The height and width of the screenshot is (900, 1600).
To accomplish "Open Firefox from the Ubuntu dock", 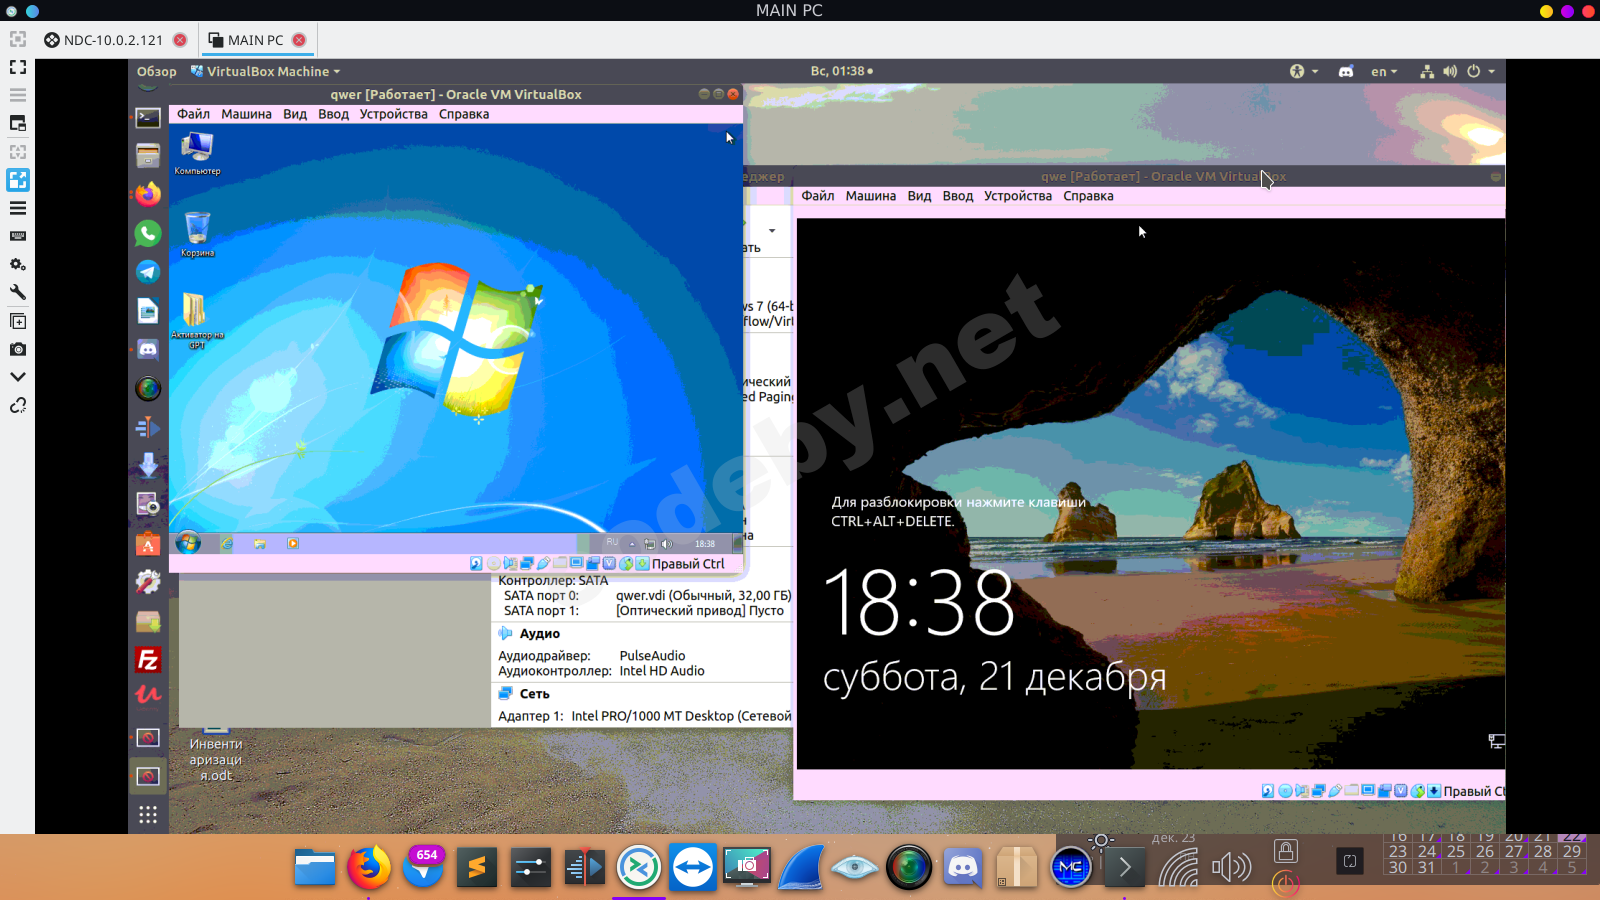I will pos(148,194).
